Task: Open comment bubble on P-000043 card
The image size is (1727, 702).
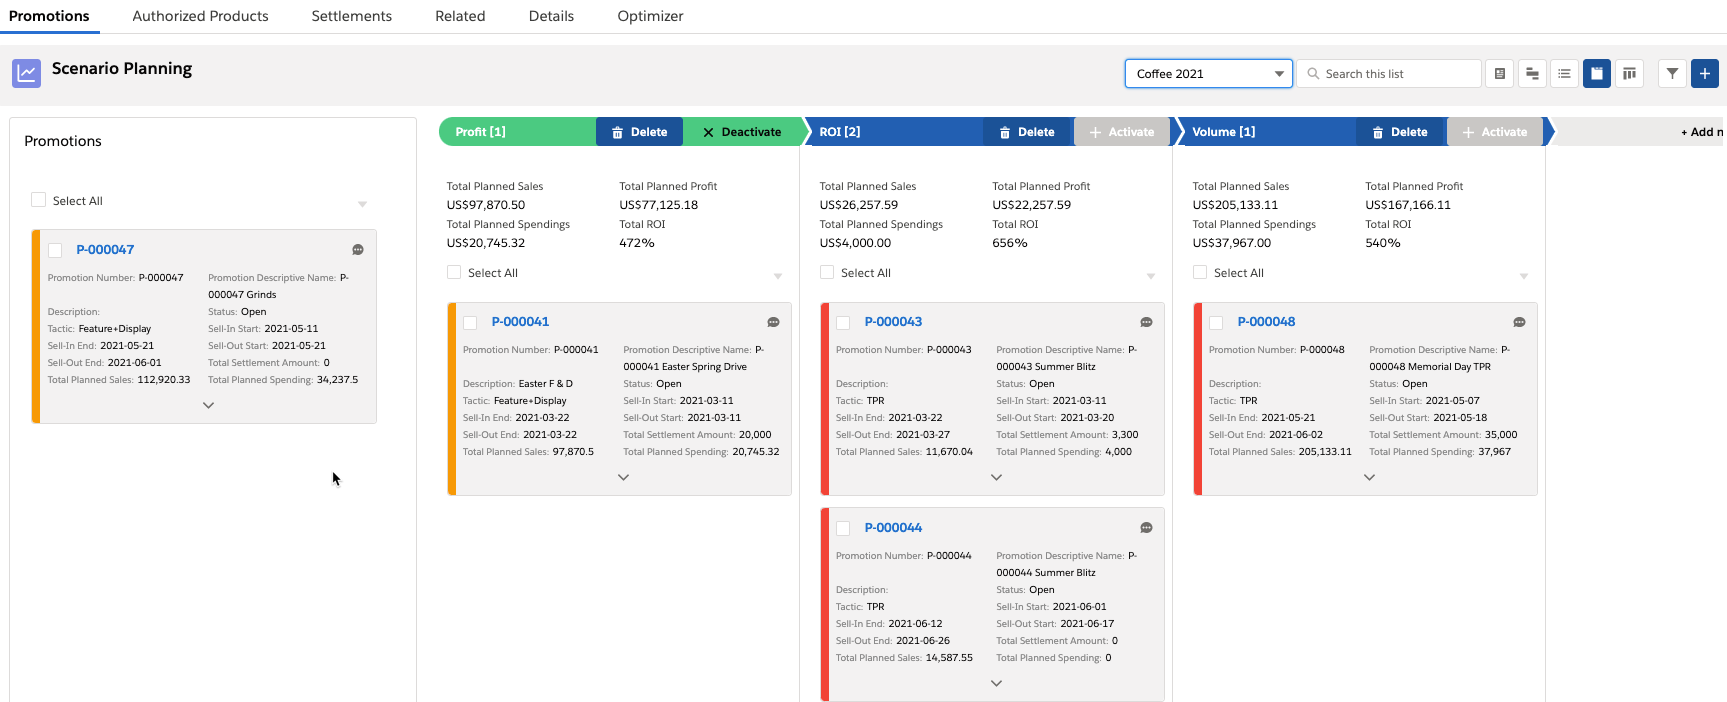Action: (x=1146, y=322)
